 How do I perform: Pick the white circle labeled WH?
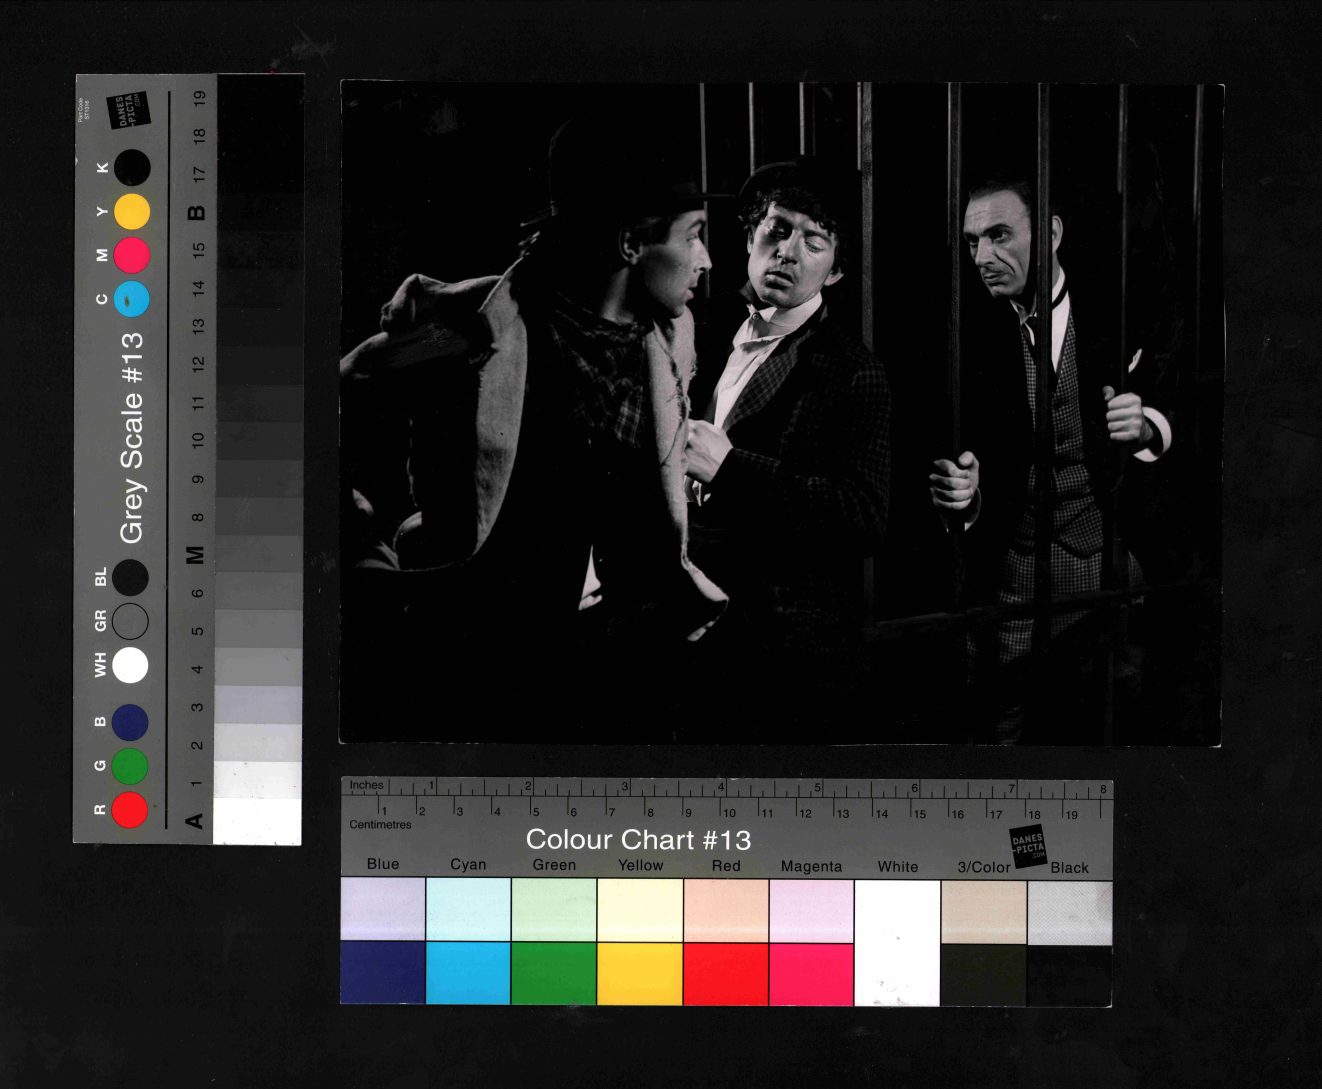(130, 665)
